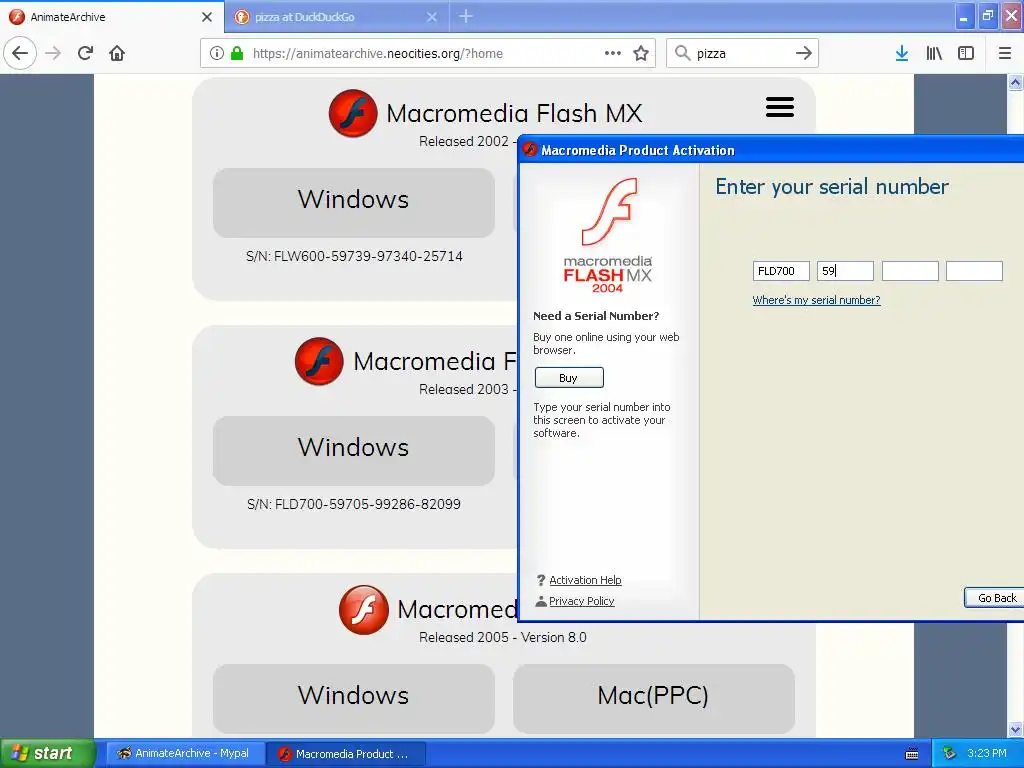Click the search magnifier icon
This screenshot has width=1024, height=768.
pyautogui.click(x=682, y=53)
